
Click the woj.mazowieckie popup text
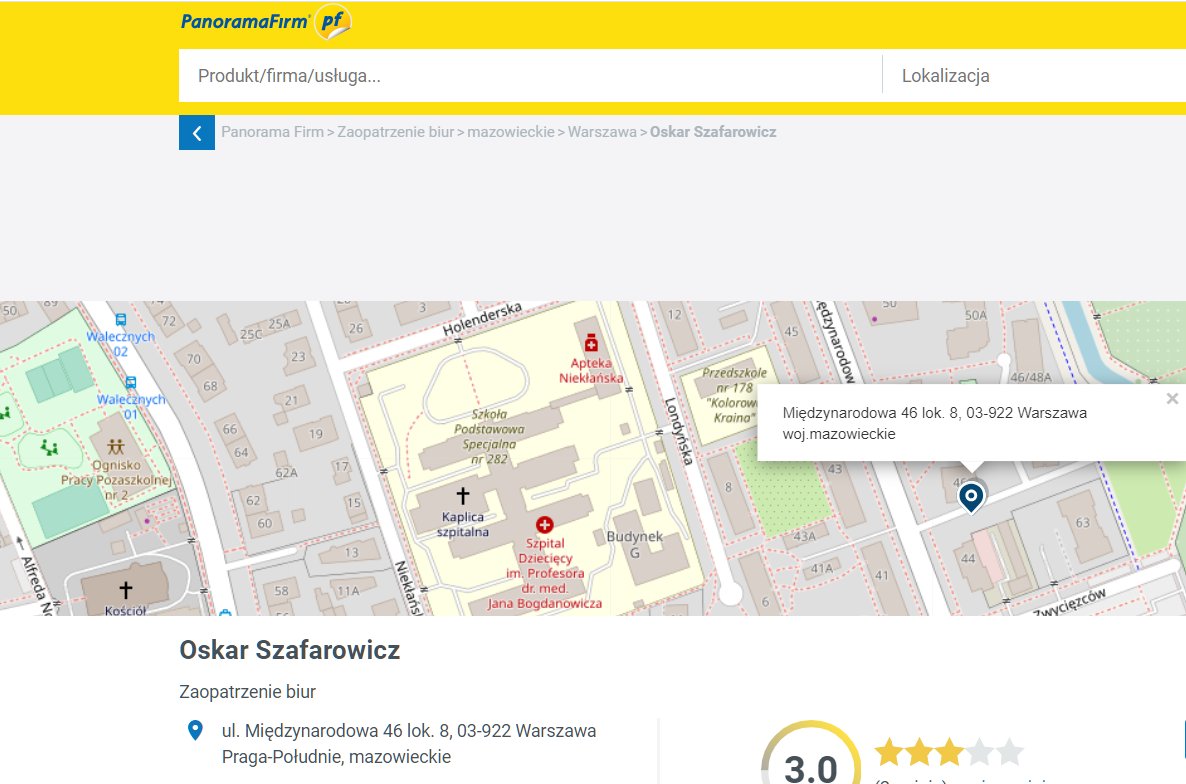click(839, 434)
